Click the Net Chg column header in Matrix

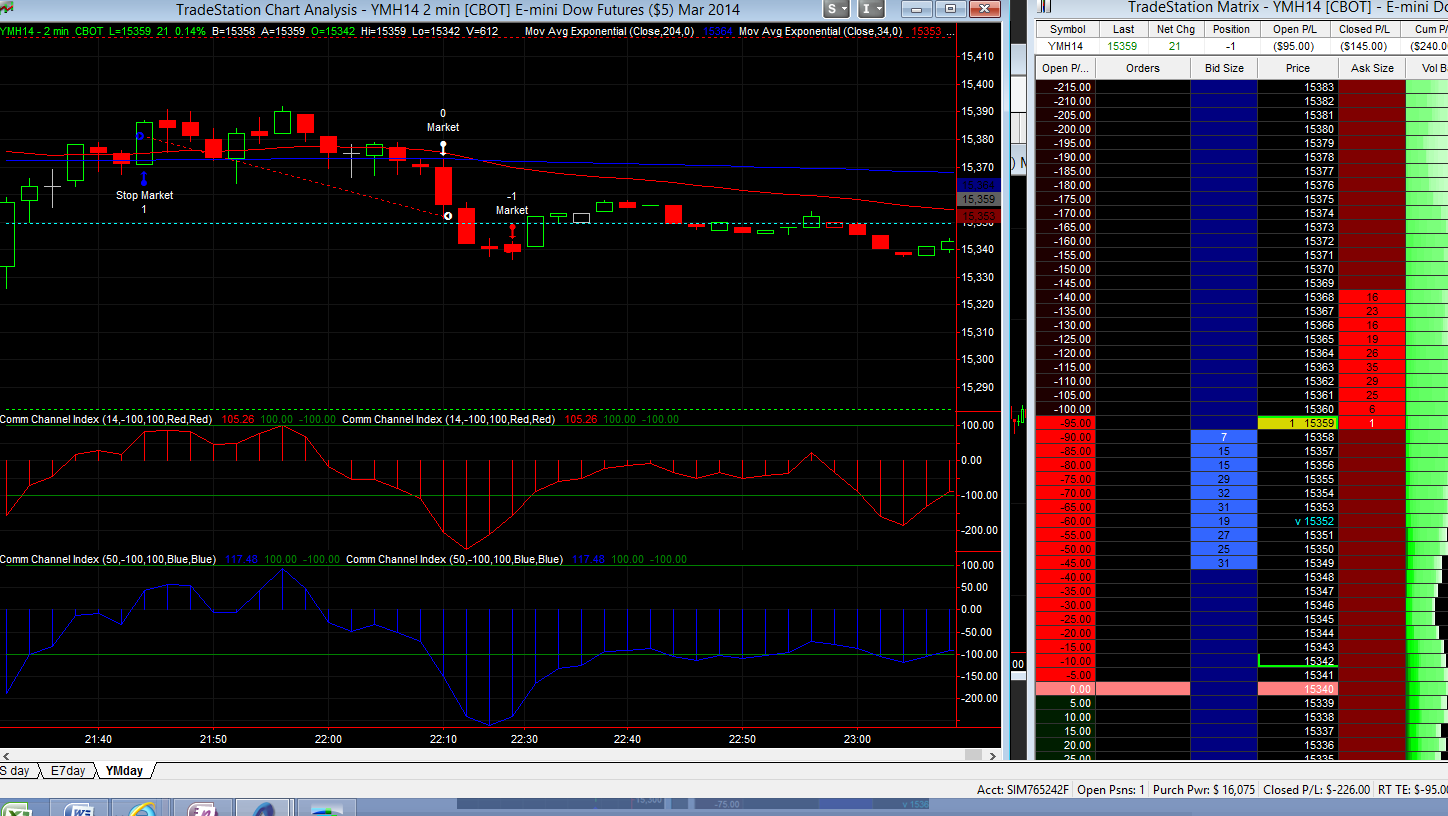coord(1175,29)
